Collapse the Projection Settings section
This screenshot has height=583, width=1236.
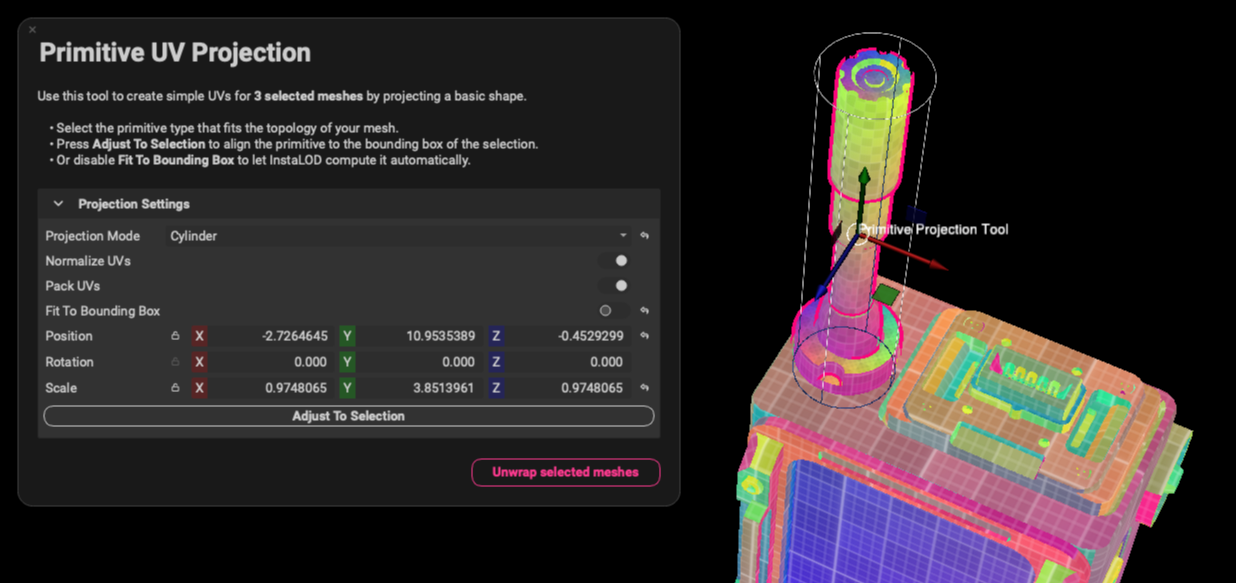pos(57,203)
